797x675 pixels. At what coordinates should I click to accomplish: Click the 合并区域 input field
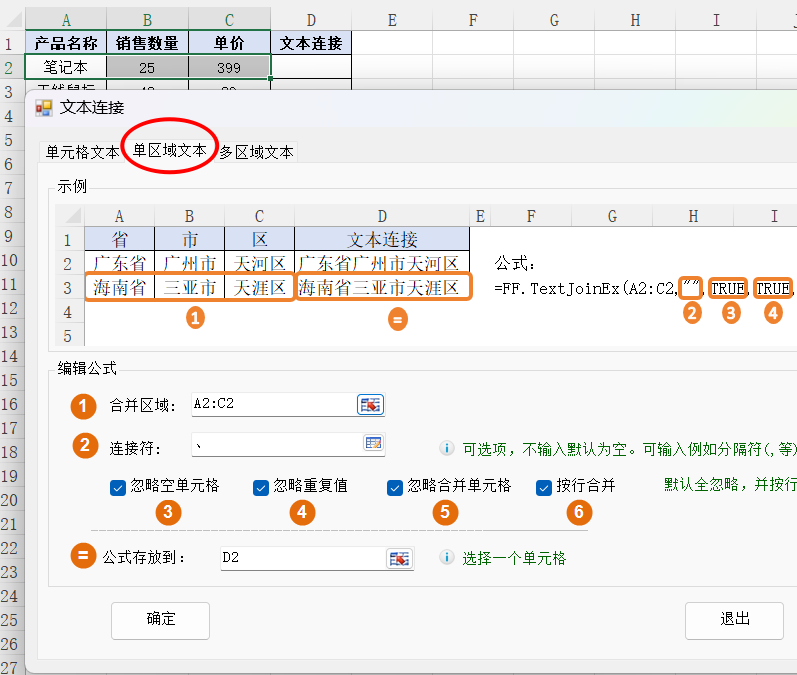[270, 404]
